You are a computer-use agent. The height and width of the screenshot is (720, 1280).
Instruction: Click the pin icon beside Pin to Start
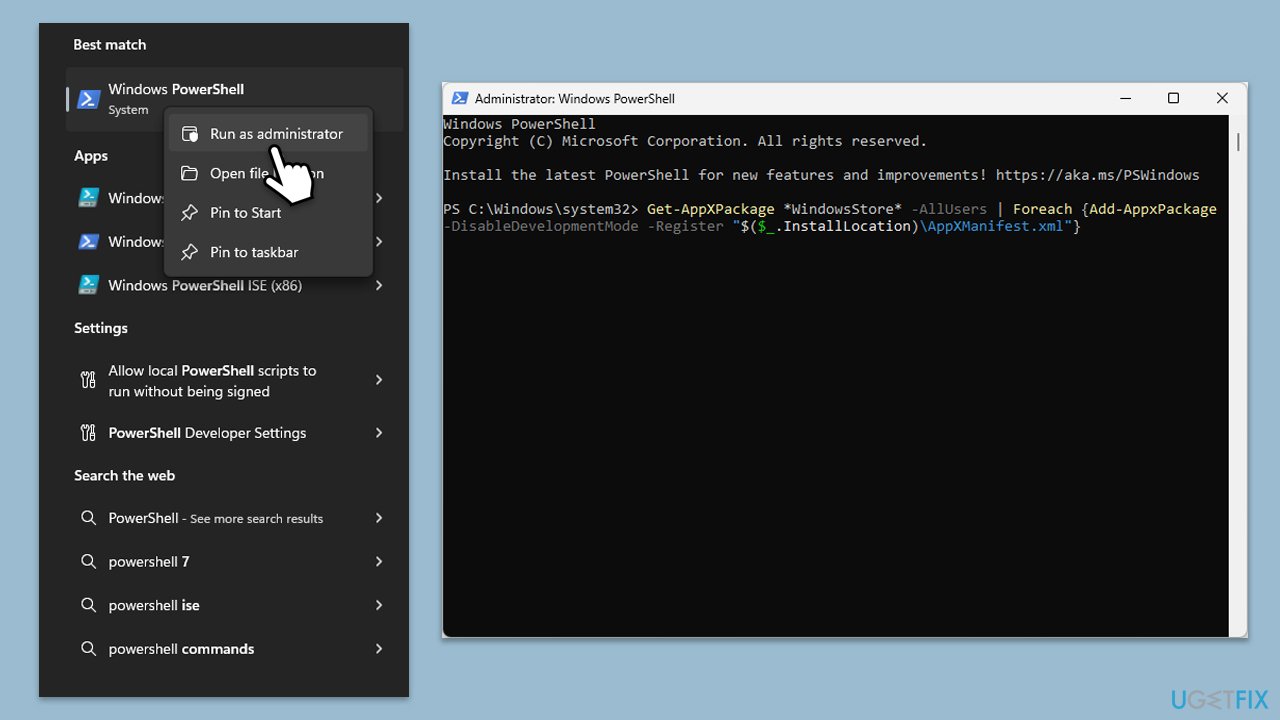tap(189, 213)
